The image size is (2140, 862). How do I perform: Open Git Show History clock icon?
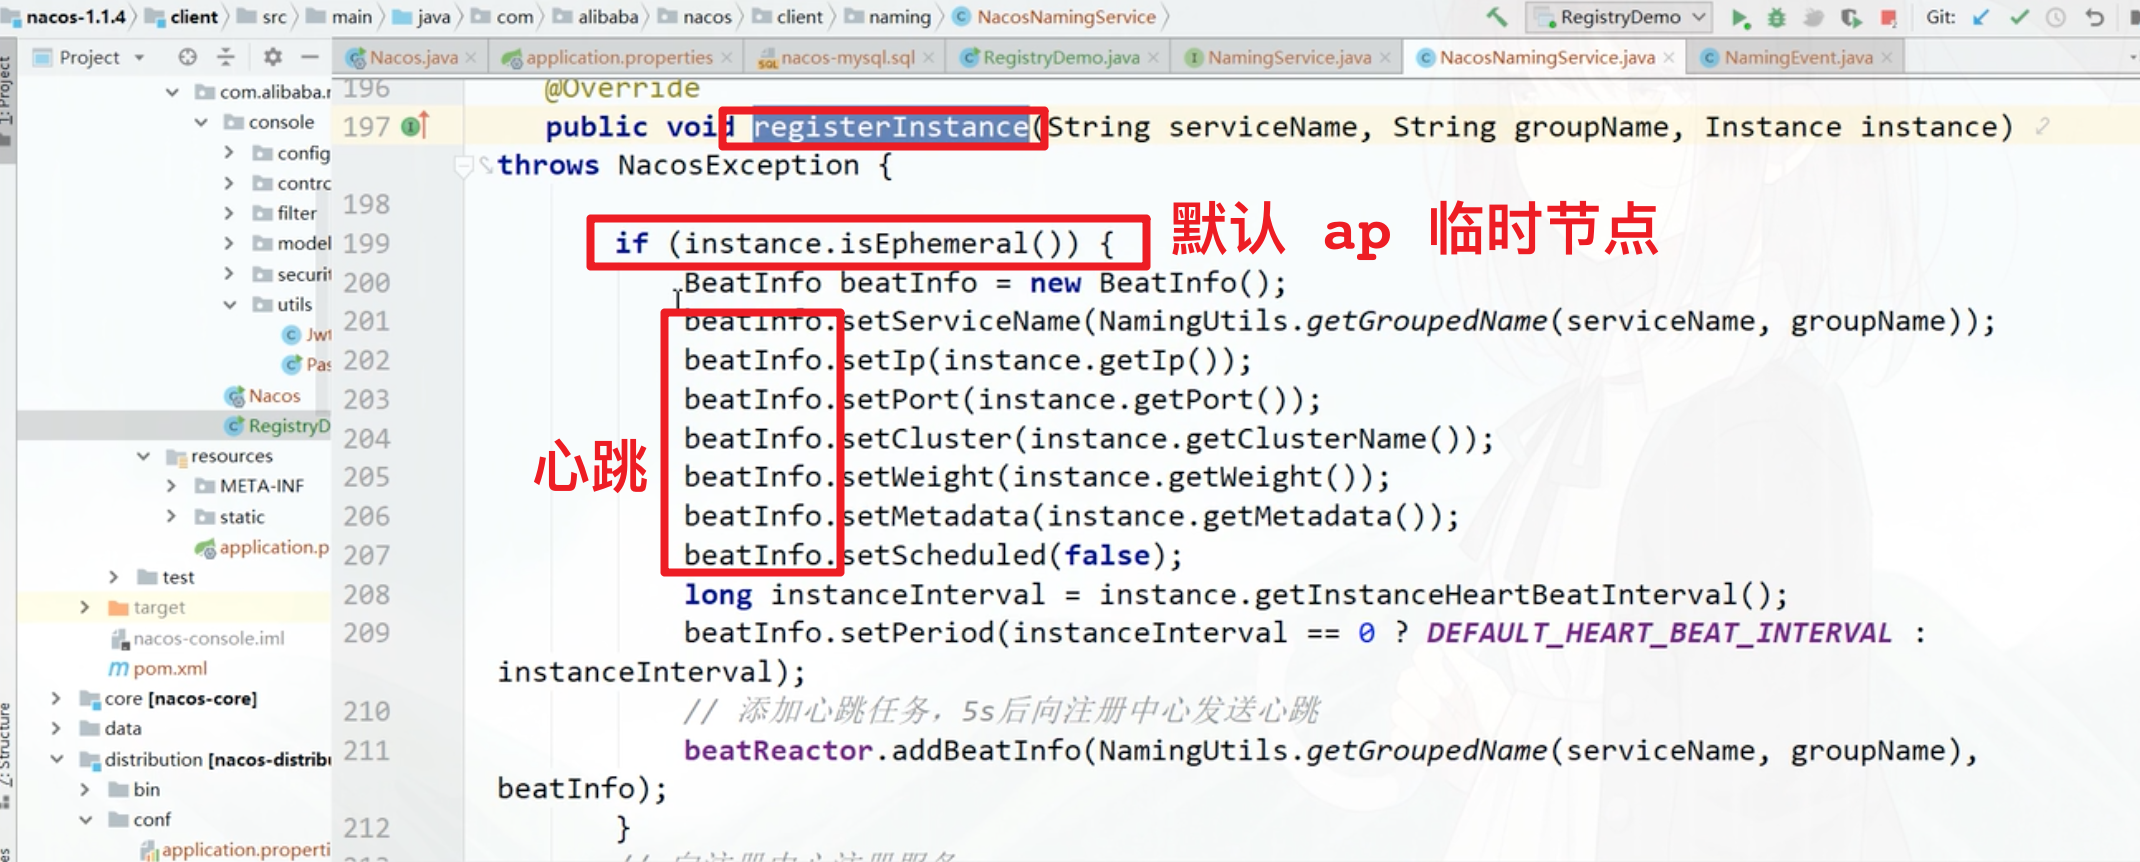click(x=2056, y=17)
